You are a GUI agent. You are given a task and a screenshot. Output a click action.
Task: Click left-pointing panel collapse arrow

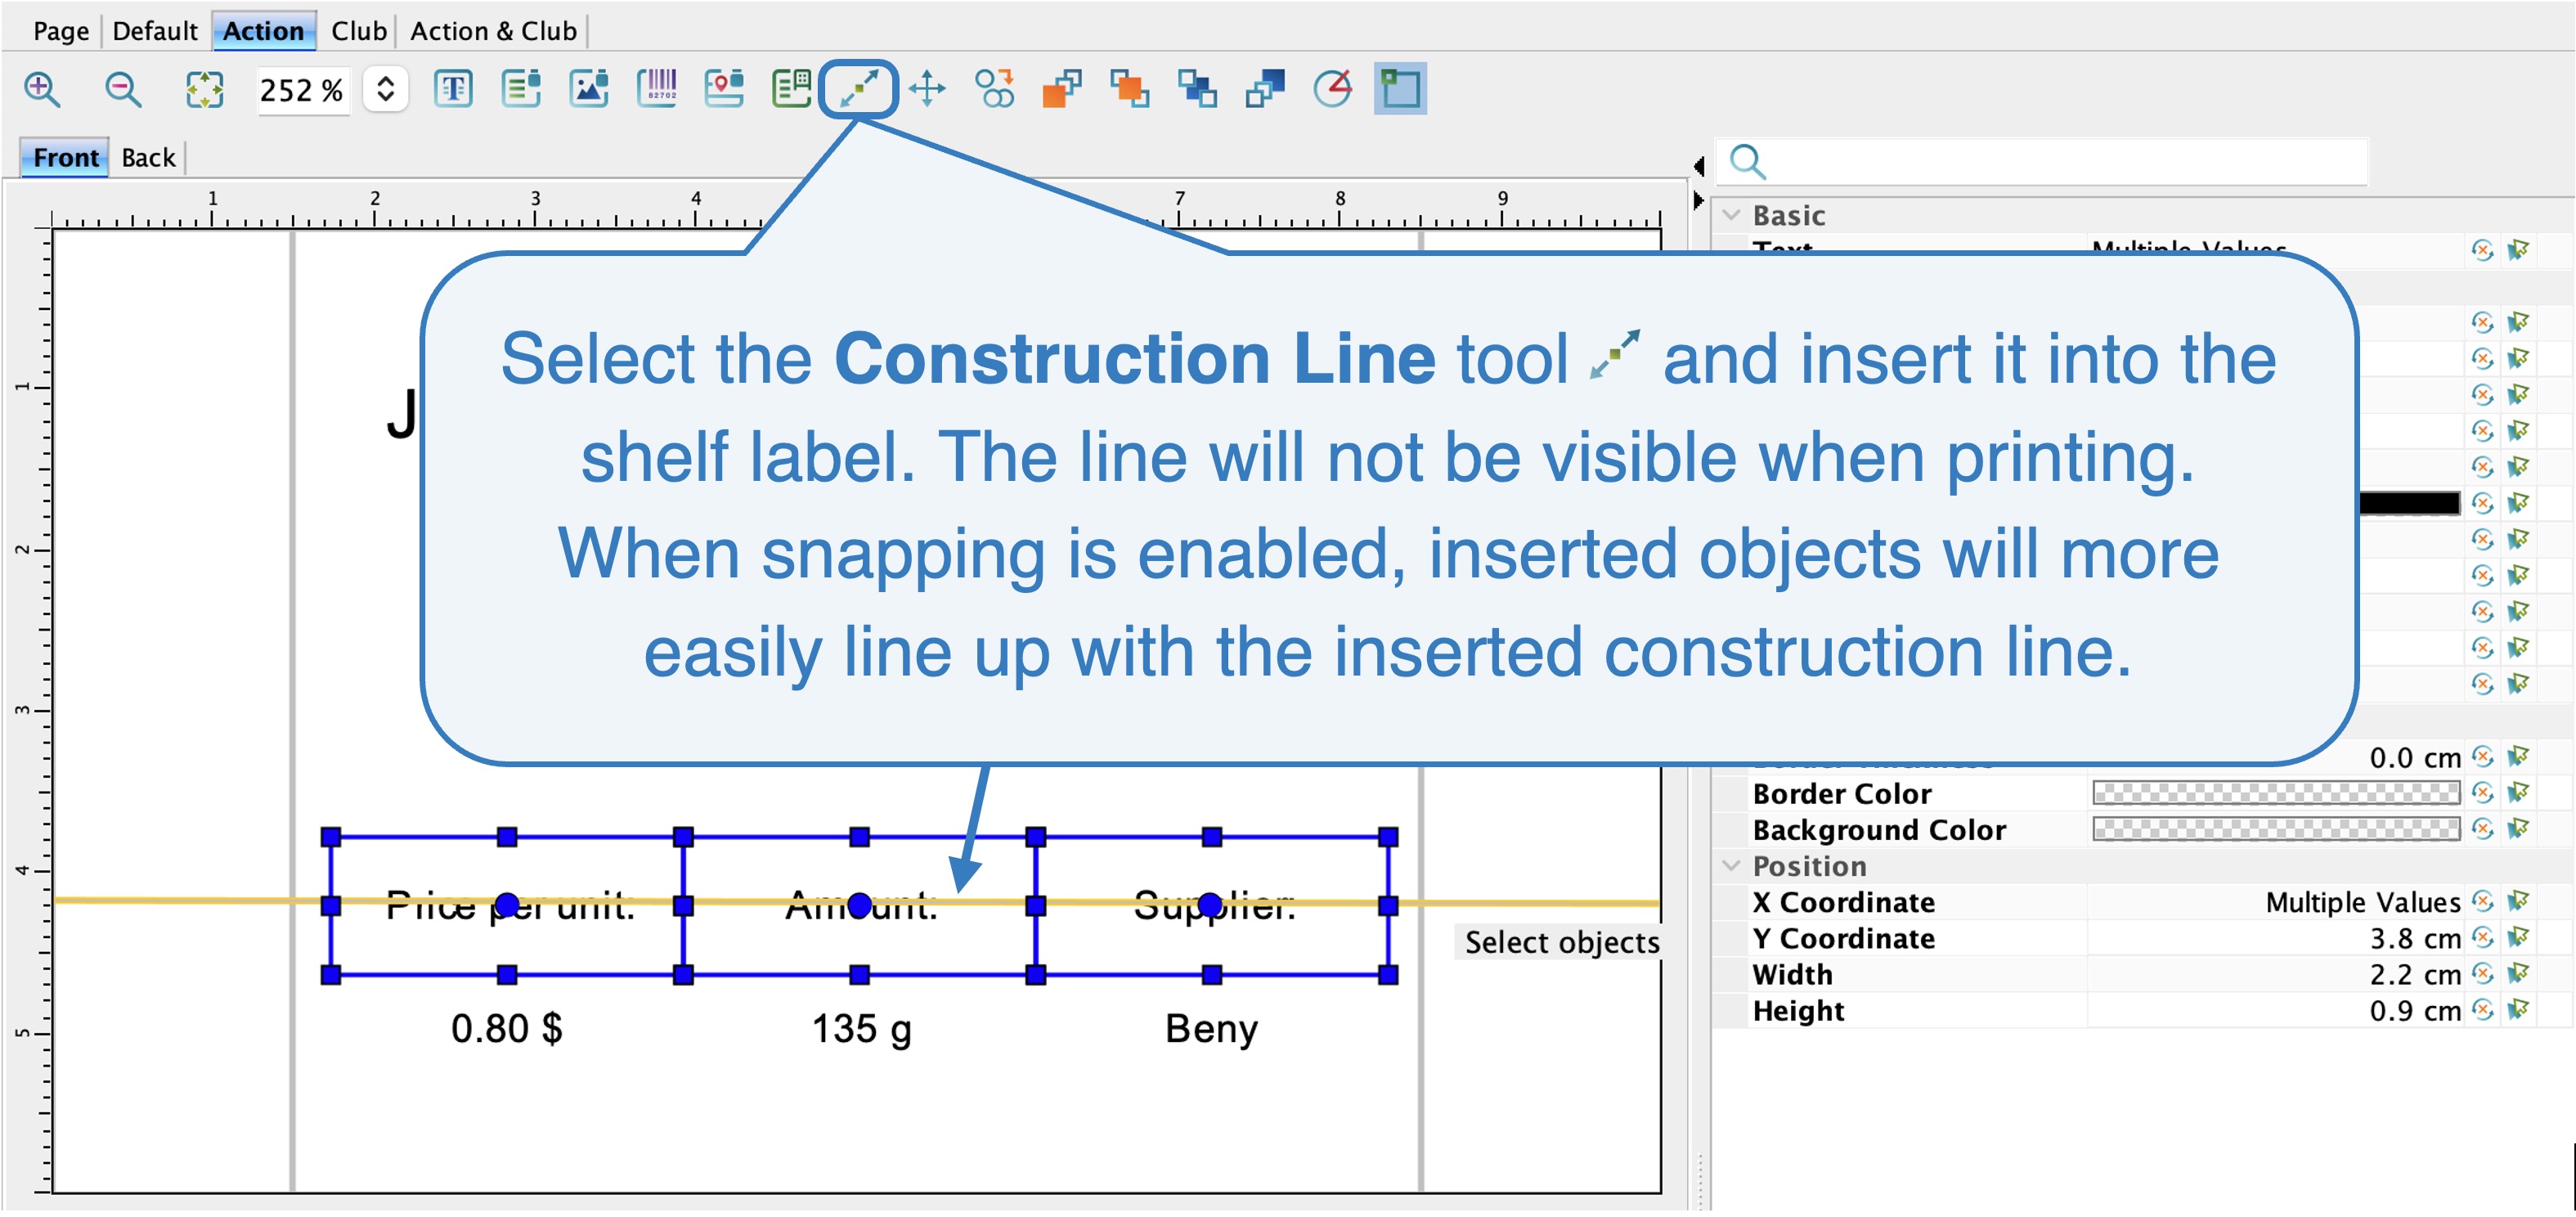click(1698, 166)
